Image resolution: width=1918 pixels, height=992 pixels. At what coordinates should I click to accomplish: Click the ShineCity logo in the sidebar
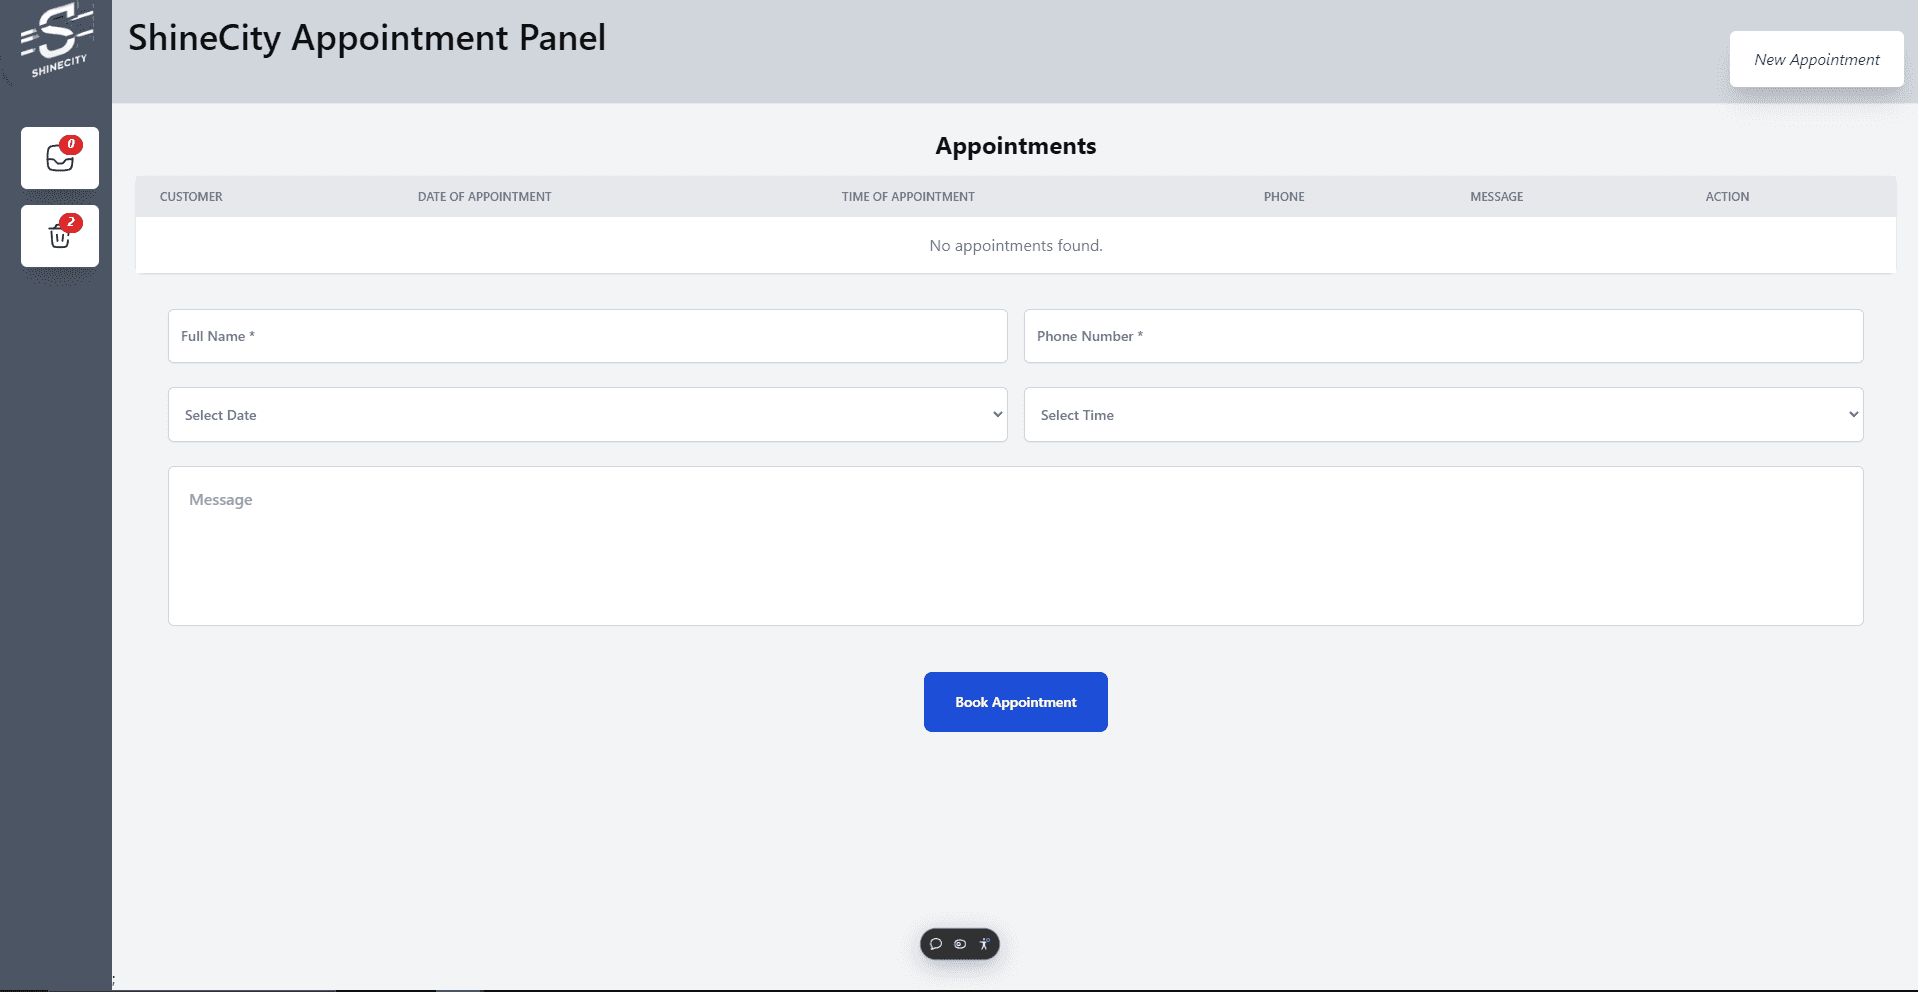tap(56, 41)
